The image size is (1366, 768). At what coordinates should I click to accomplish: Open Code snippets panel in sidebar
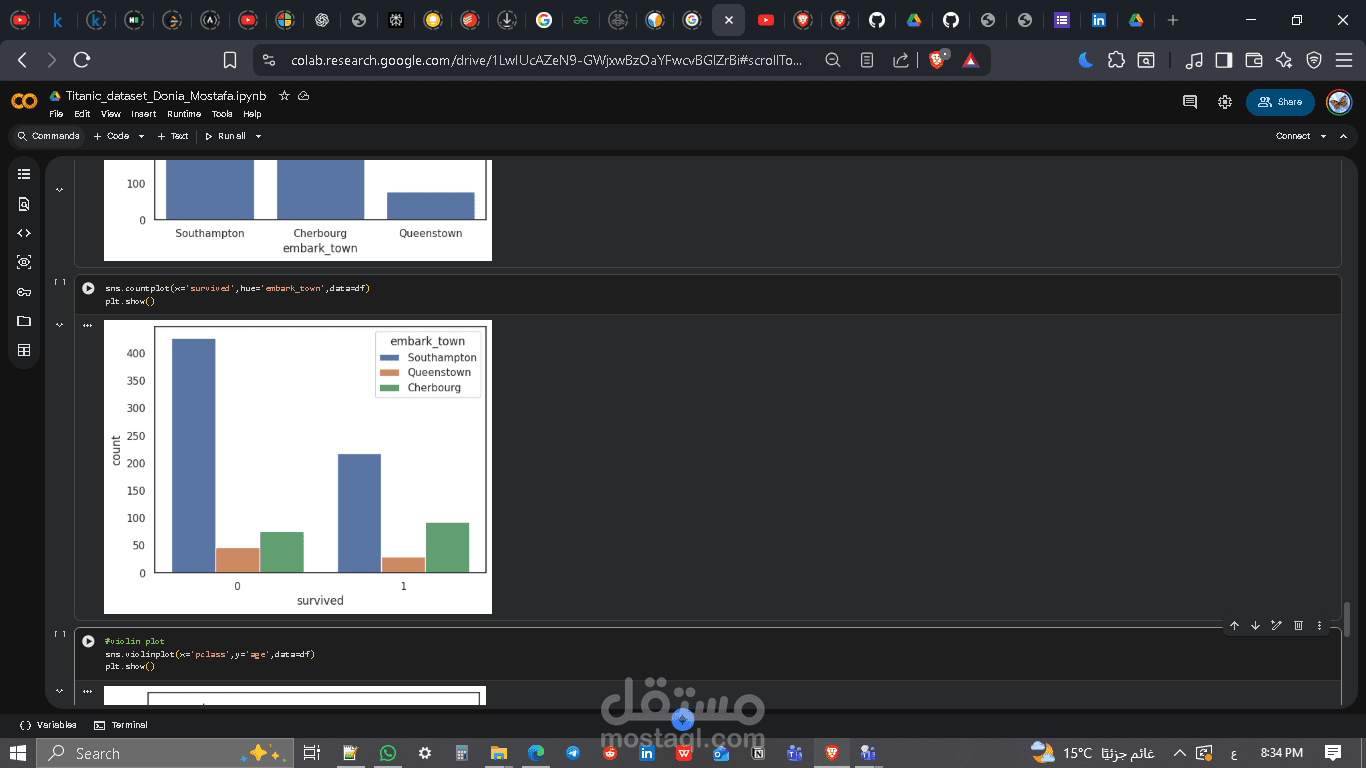tap(24, 233)
